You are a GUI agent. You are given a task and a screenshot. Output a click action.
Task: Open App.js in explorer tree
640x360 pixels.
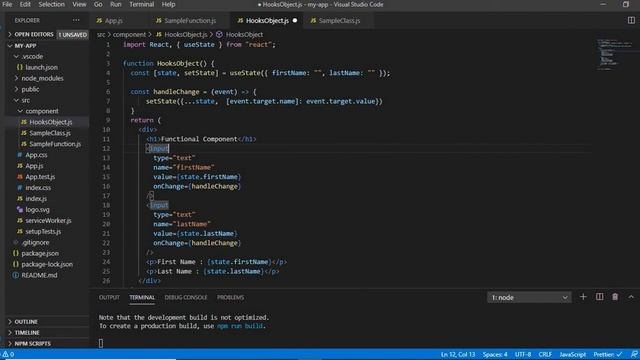point(34,166)
